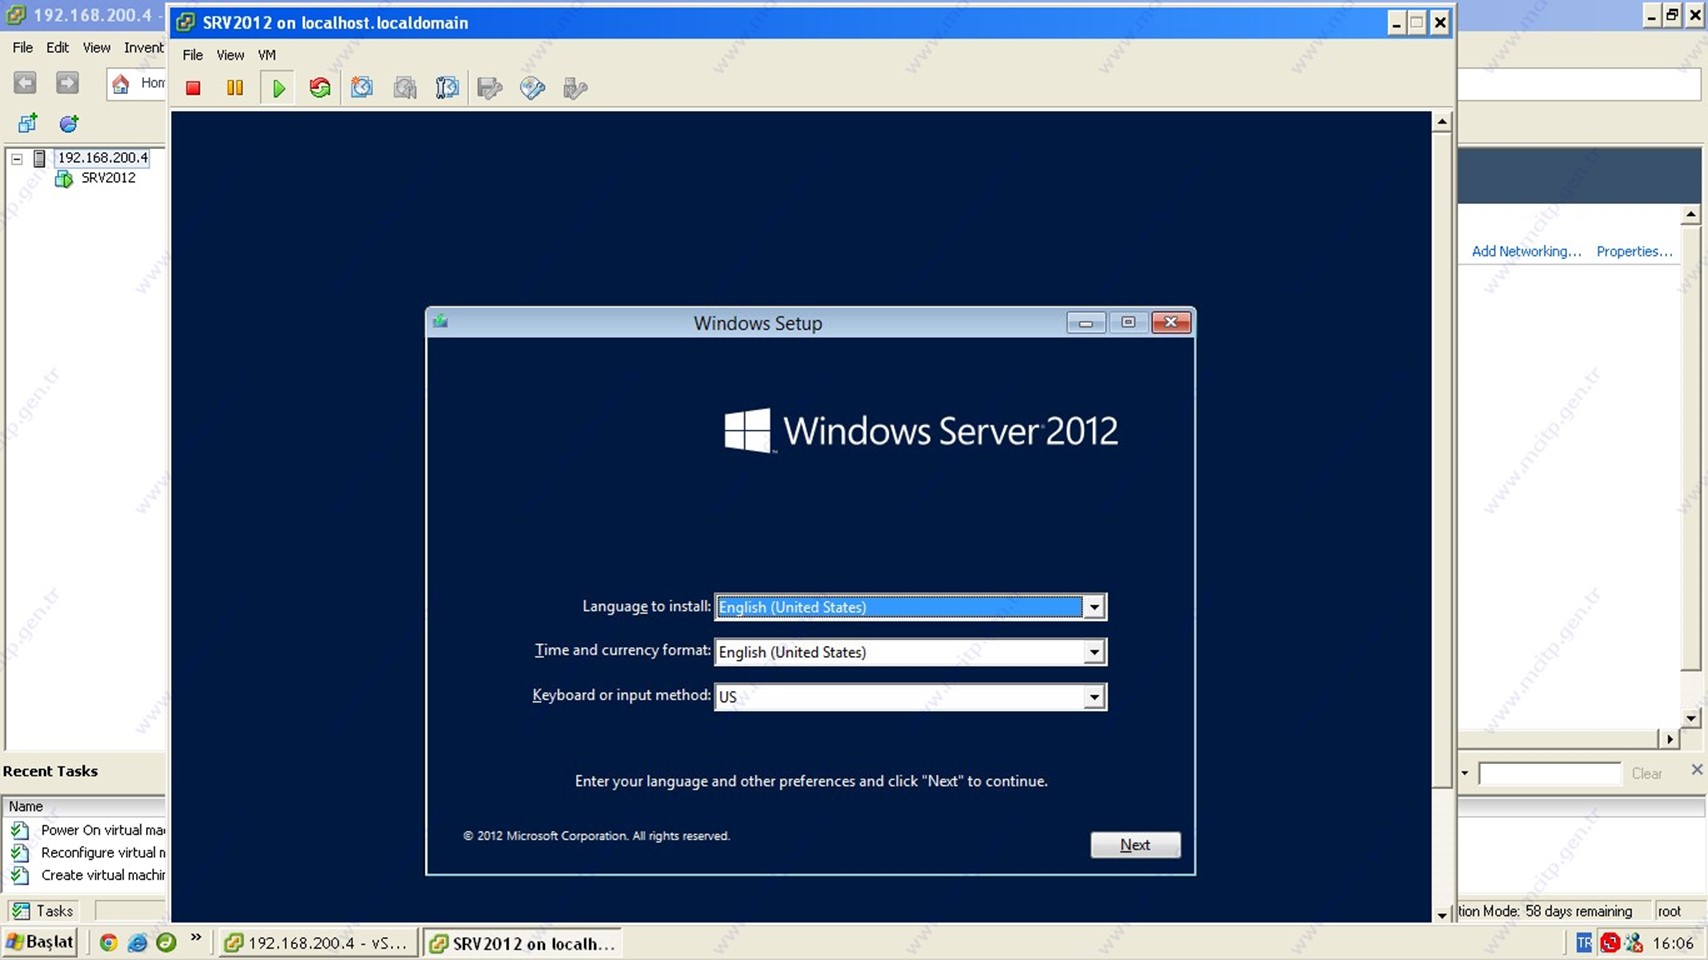Click the messenger icon in system tray
Image resolution: width=1708 pixels, height=960 pixels.
click(x=1634, y=942)
